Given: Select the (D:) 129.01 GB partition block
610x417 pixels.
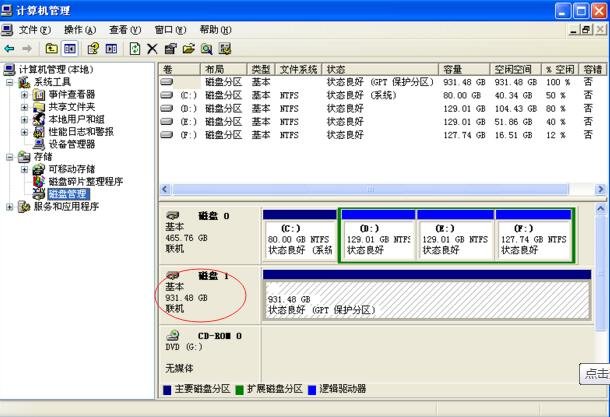Looking at the screenshot, I should click(x=378, y=236).
